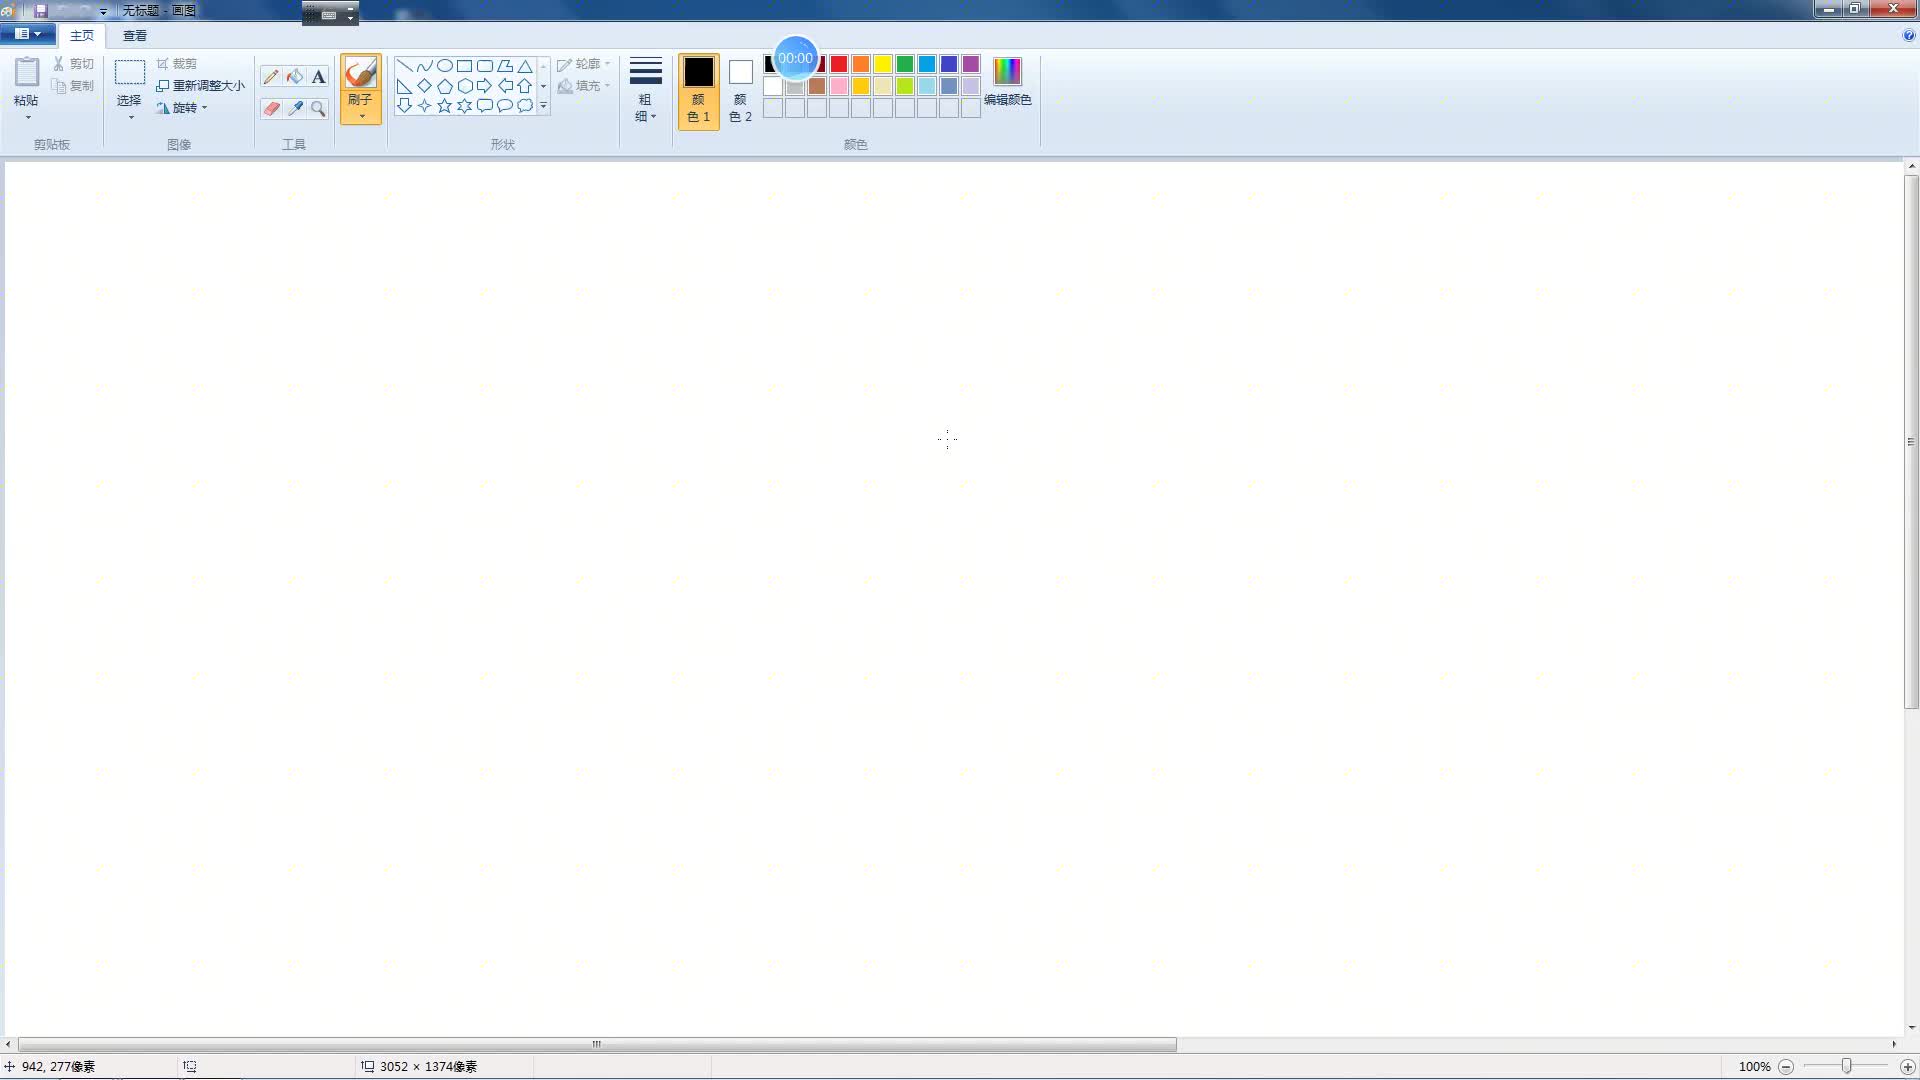Choose the Five-point star shape
Image resolution: width=1920 pixels, height=1080 pixels.
click(x=445, y=106)
